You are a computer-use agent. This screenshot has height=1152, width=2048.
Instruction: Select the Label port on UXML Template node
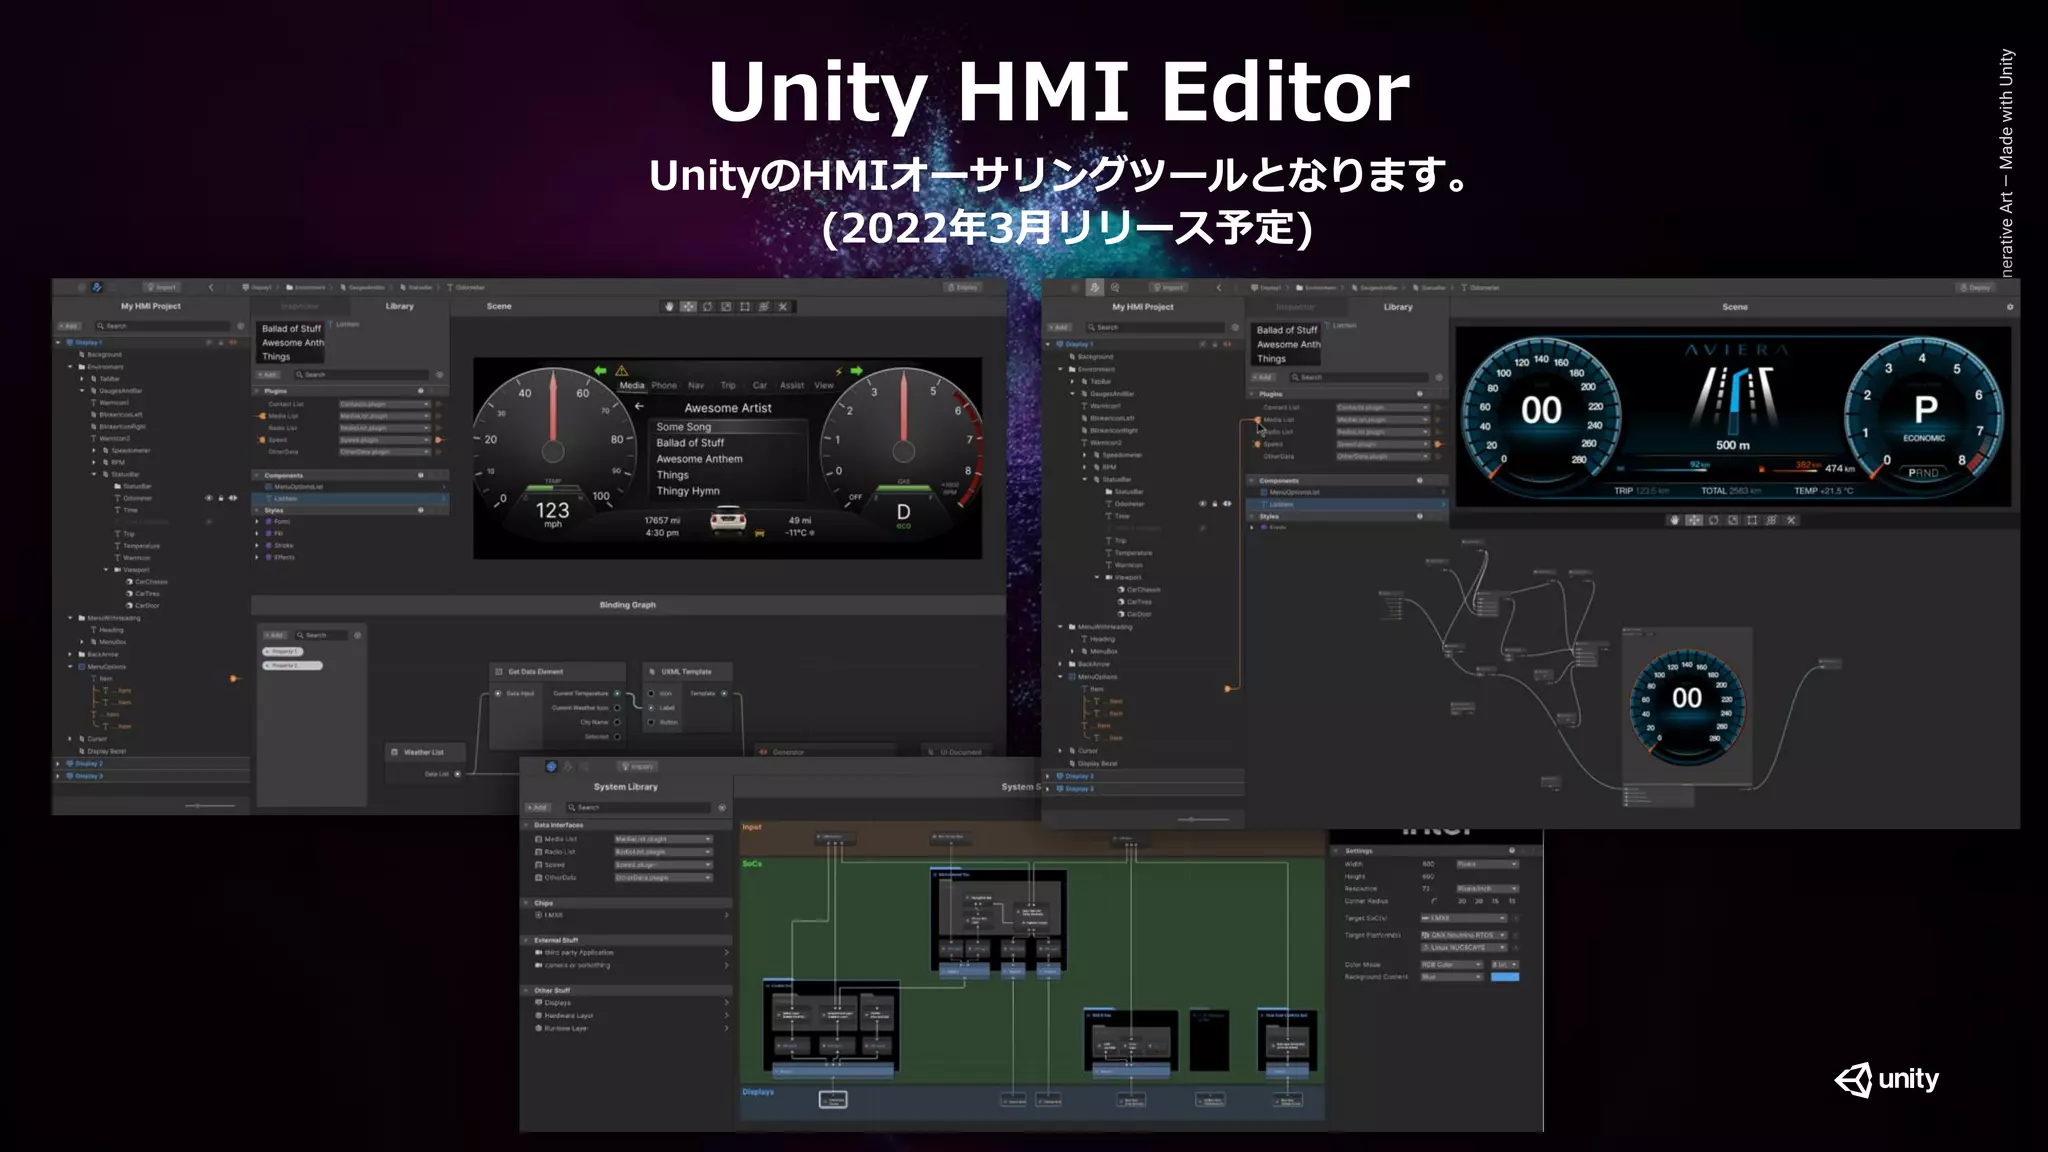(x=651, y=708)
